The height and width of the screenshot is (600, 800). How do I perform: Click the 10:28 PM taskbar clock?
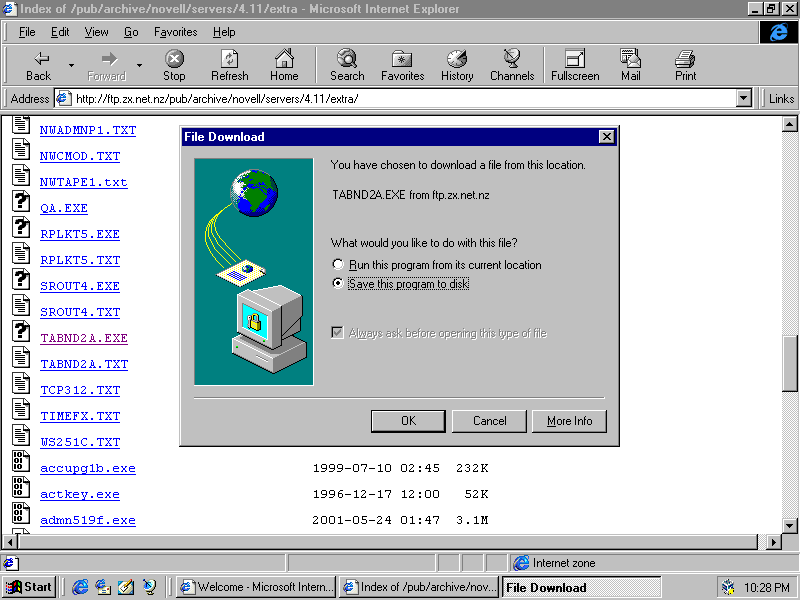766,588
